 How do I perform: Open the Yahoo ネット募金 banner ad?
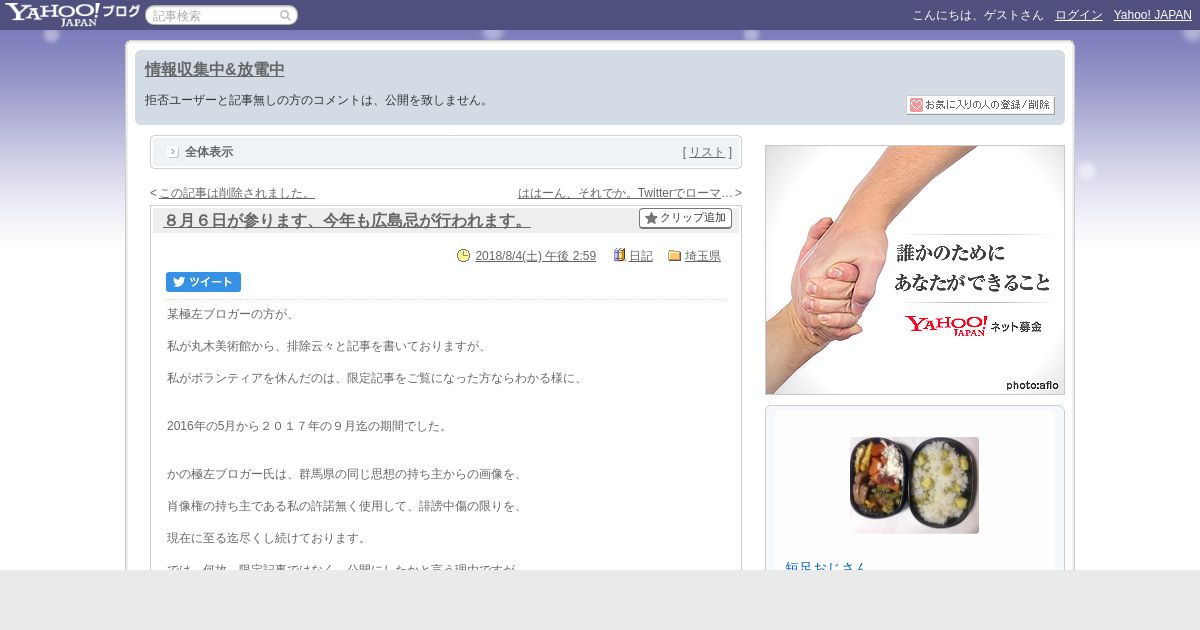click(x=915, y=270)
